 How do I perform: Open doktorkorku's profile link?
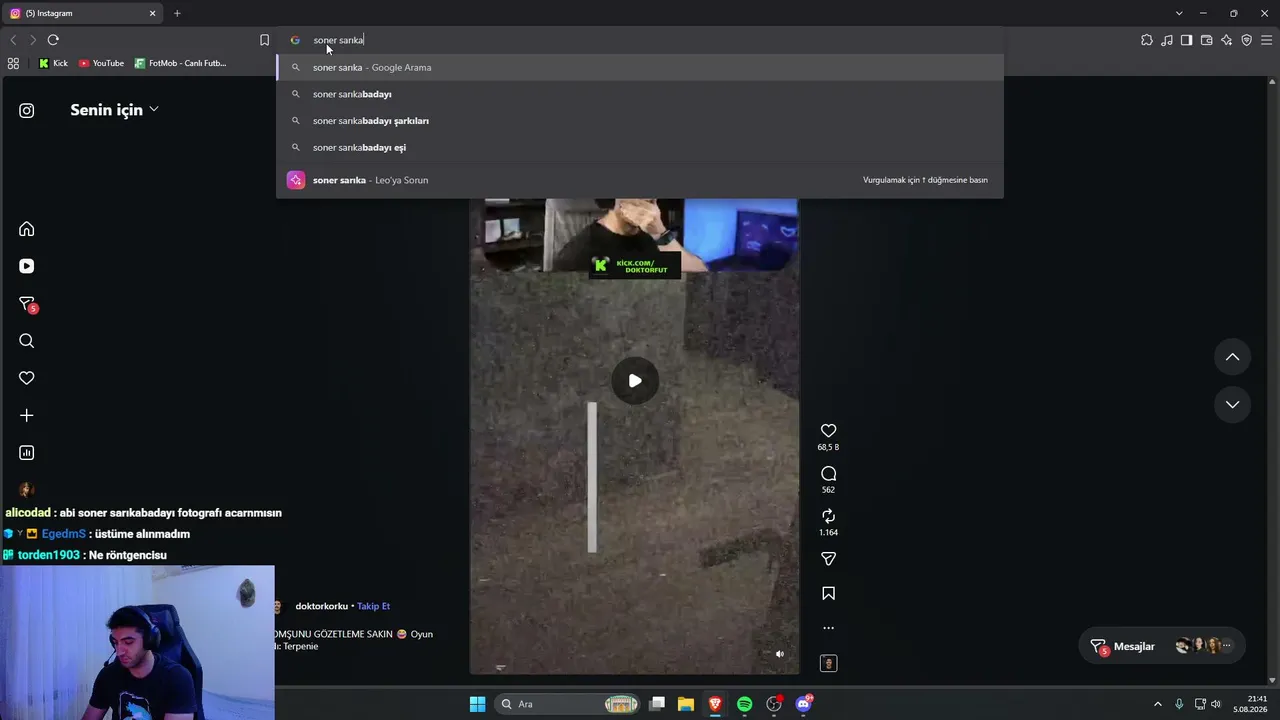322,606
